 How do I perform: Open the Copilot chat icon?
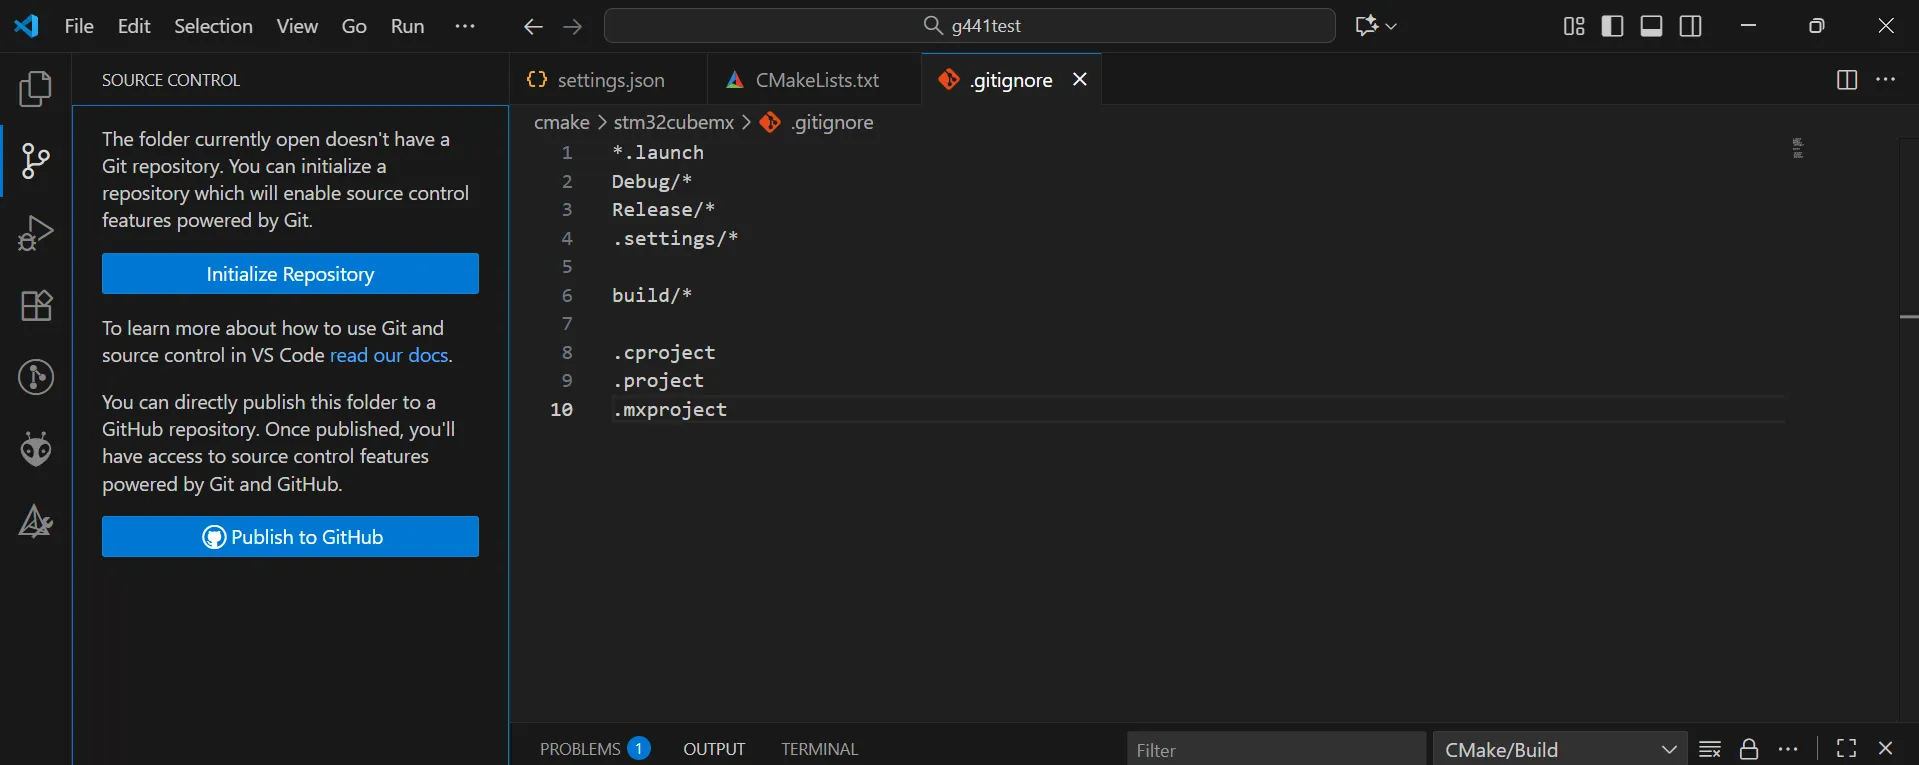(1366, 26)
